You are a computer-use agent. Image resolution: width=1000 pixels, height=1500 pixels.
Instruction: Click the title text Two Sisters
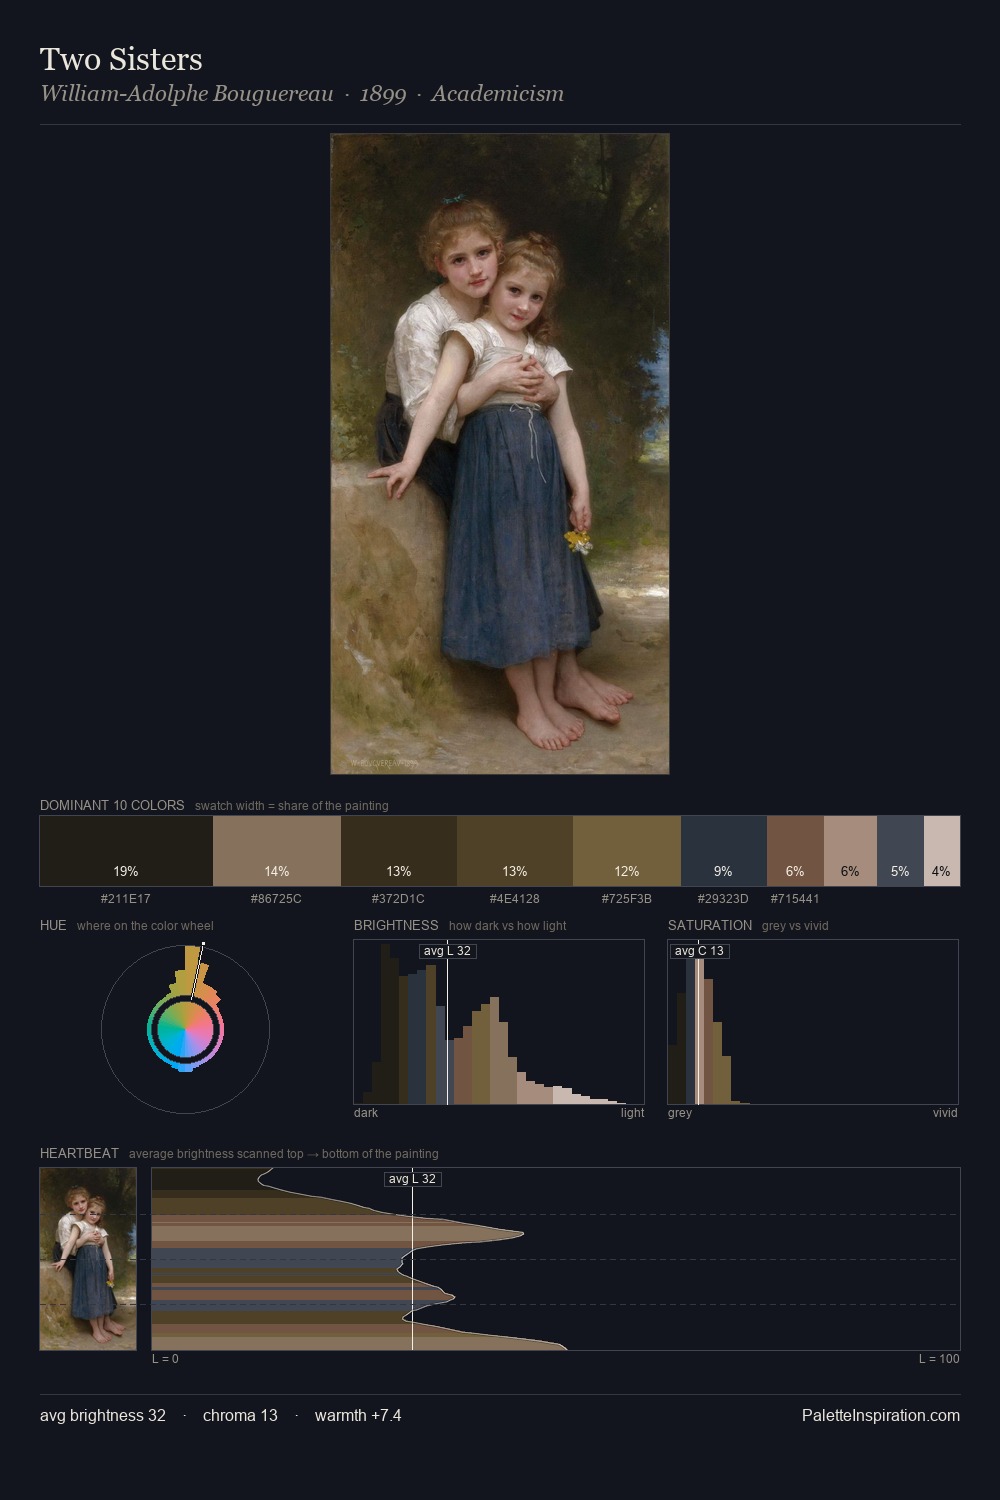(x=121, y=59)
